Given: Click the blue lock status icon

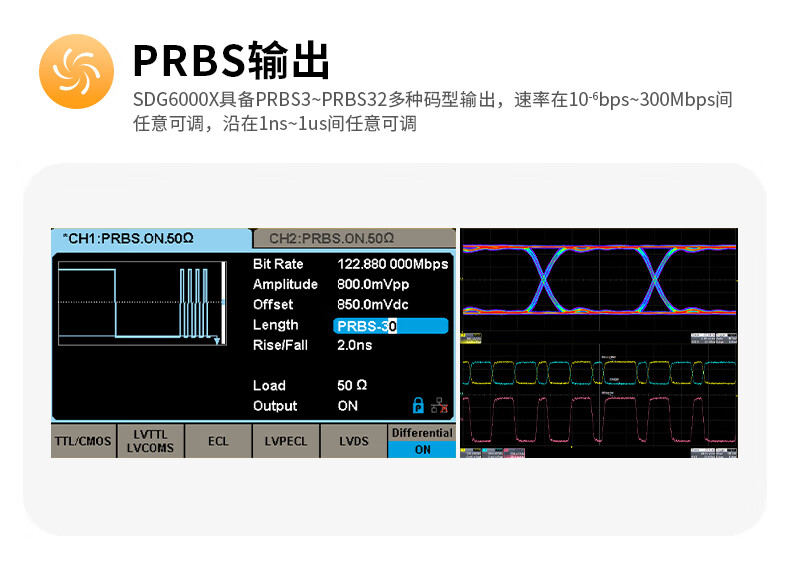Looking at the screenshot, I should tap(419, 405).
